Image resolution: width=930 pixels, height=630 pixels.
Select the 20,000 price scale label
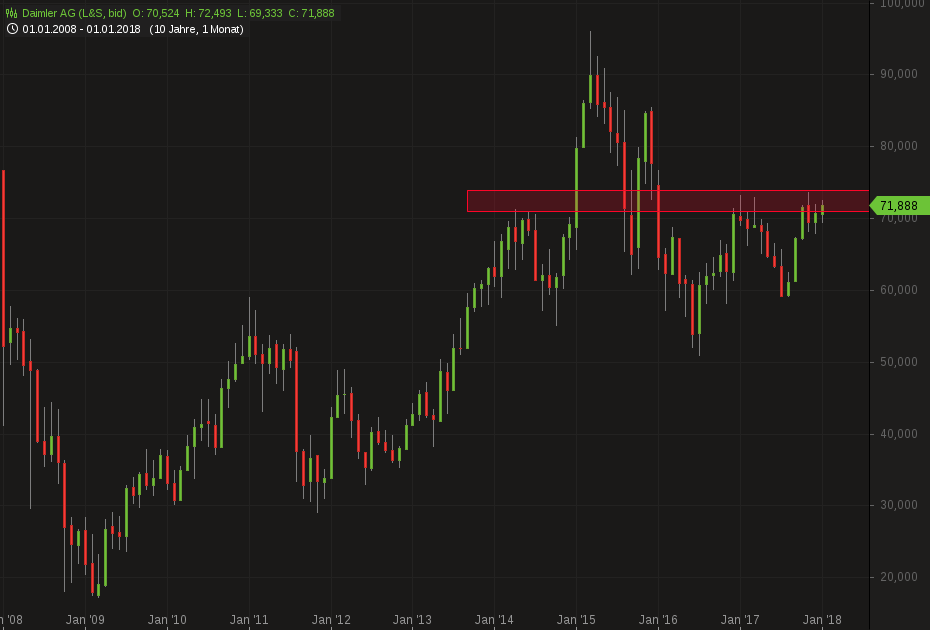898,578
